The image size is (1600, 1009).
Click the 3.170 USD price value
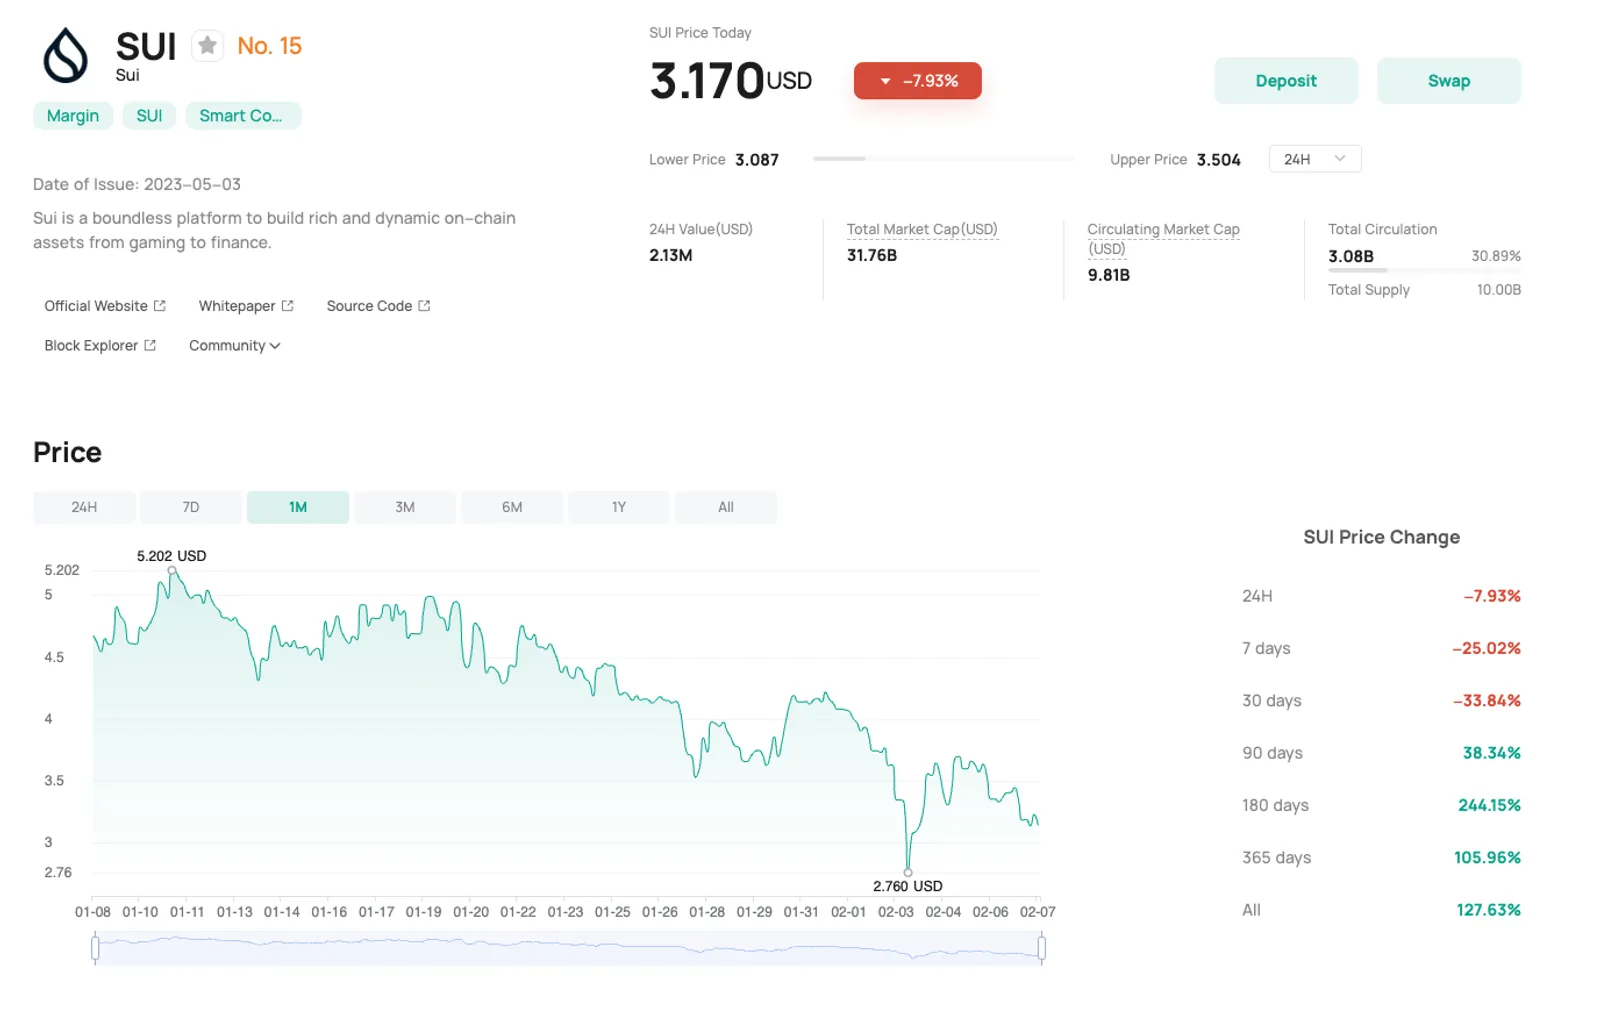(x=731, y=81)
